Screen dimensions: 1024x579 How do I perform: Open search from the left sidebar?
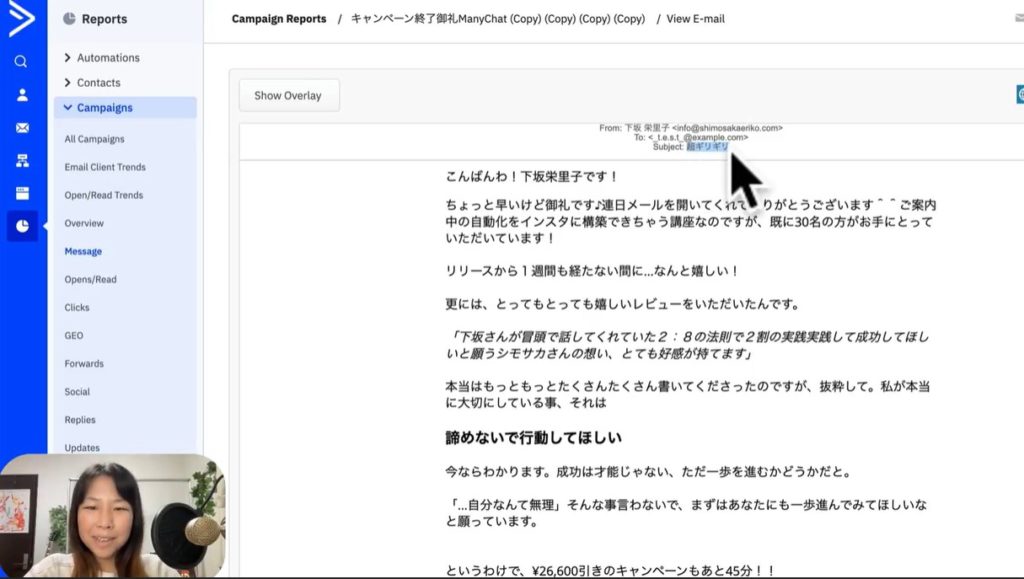[x=21, y=61]
